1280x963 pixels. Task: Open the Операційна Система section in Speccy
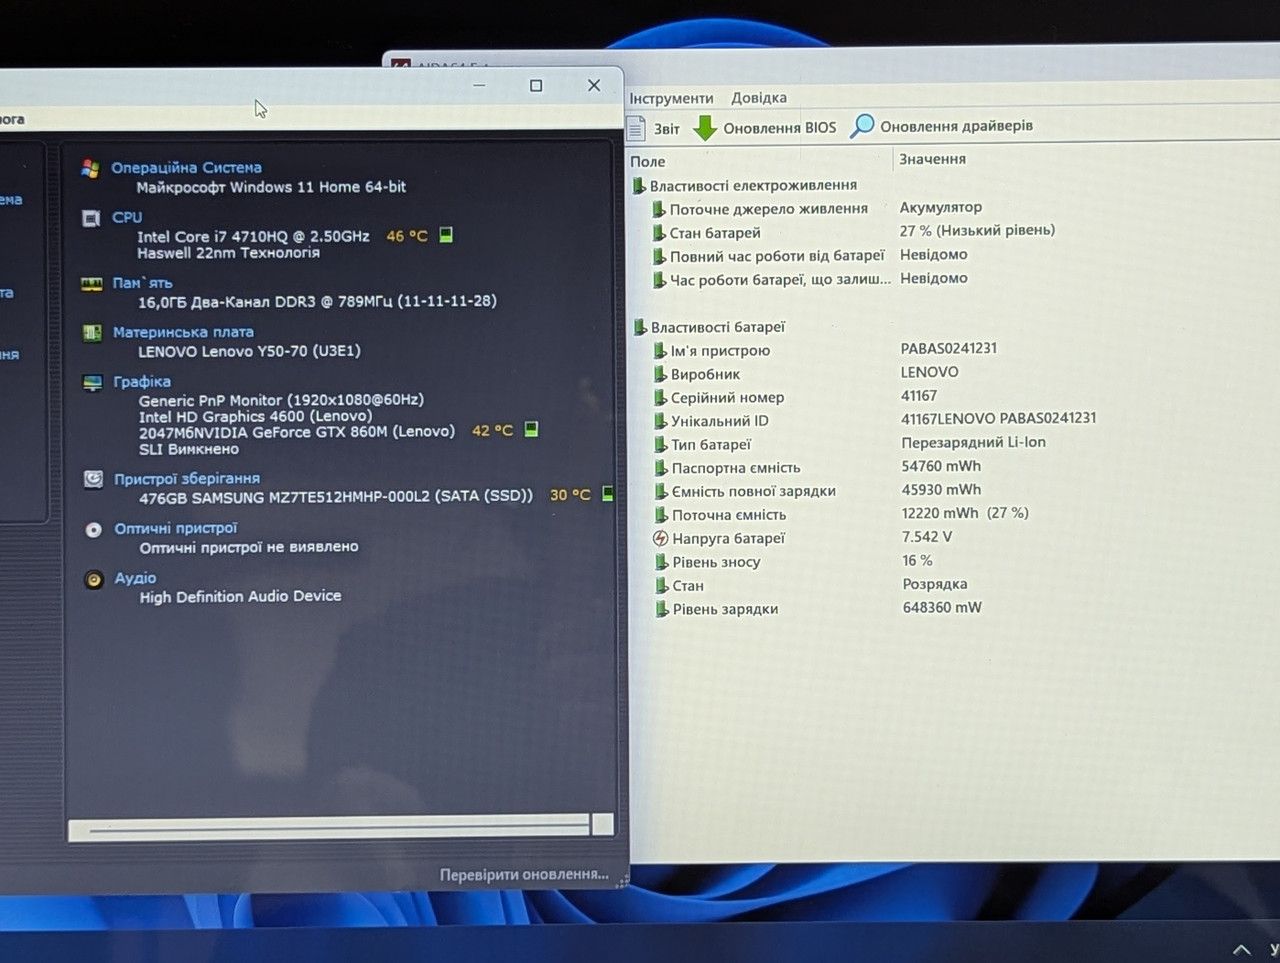(186, 167)
